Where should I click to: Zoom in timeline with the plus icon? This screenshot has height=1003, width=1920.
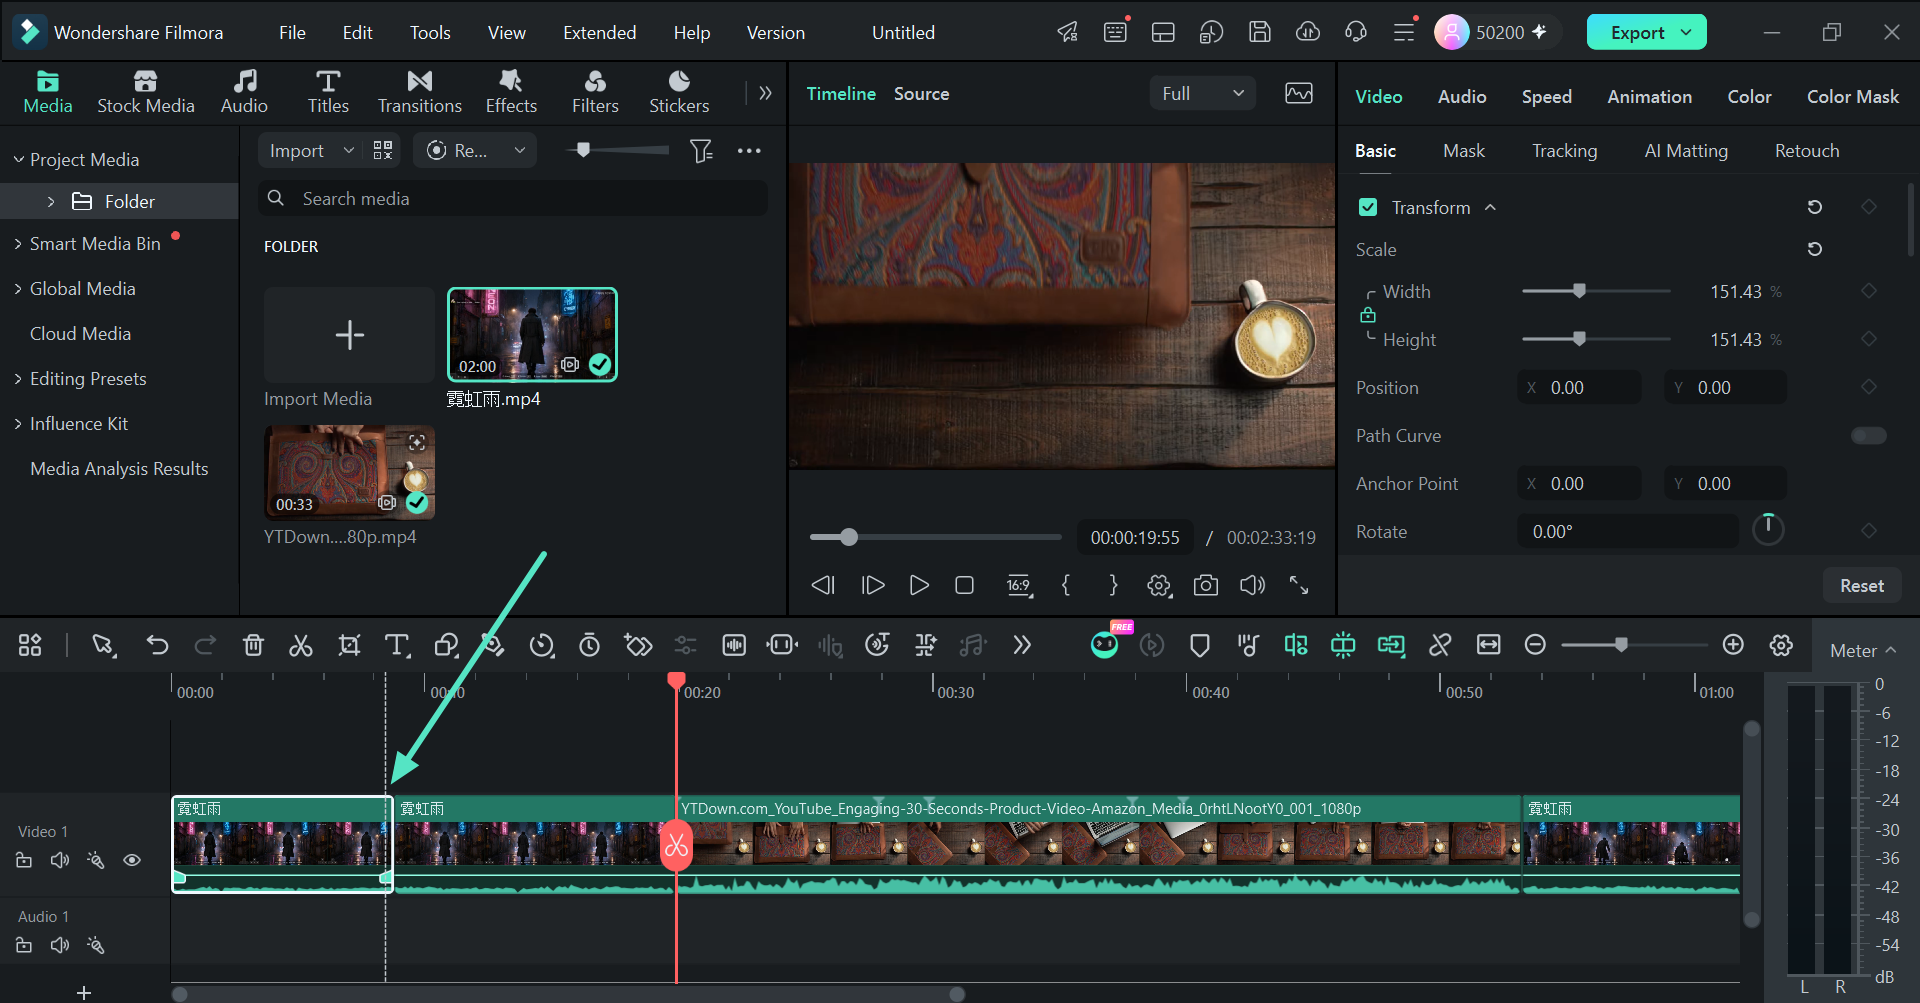tap(1733, 646)
